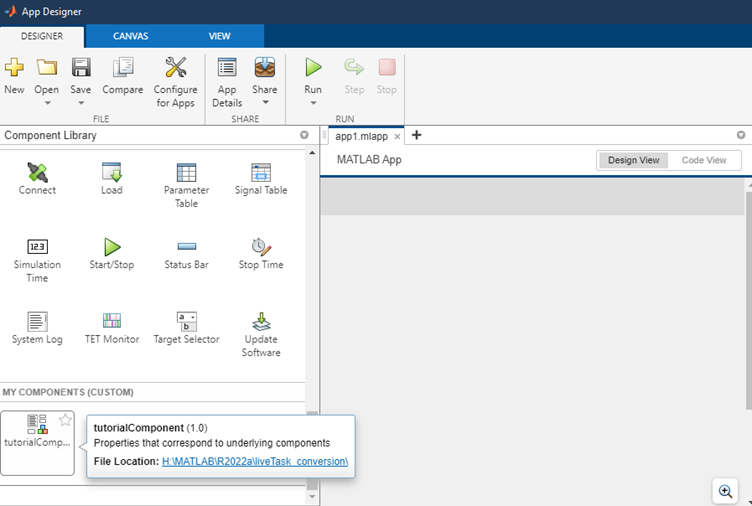Select the Update Software component

[261, 335]
